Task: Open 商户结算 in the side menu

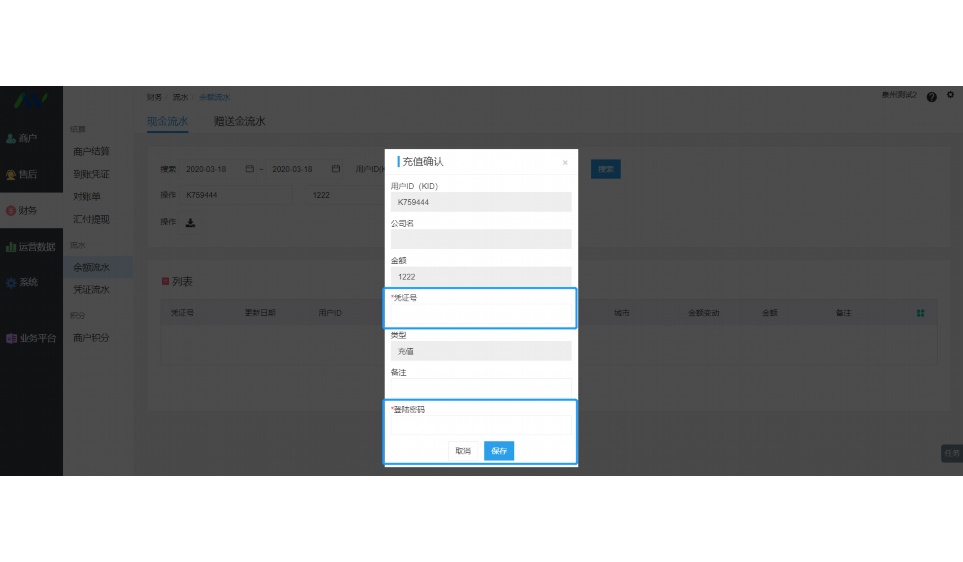Action: 91,151
